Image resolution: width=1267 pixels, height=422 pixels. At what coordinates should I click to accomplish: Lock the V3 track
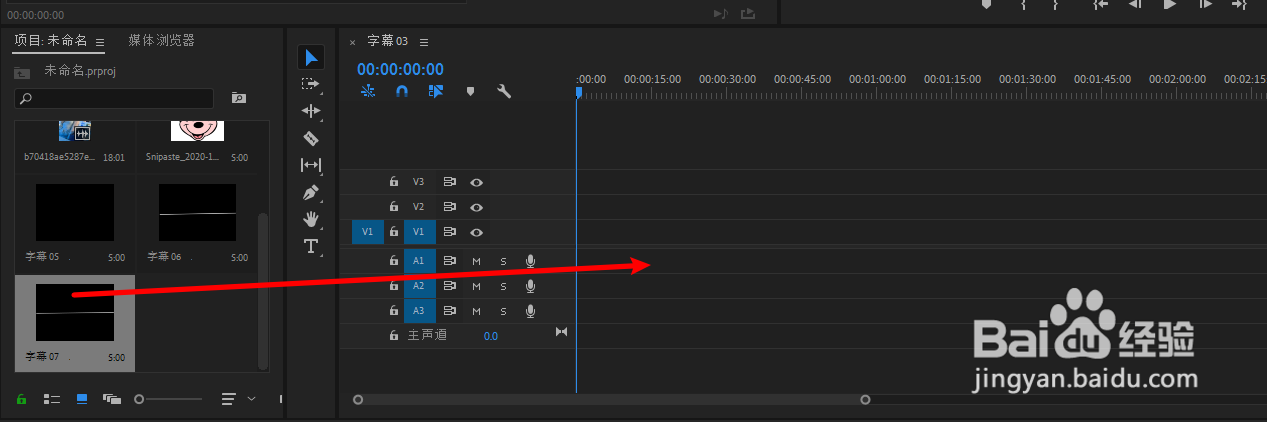[x=394, y=182]
